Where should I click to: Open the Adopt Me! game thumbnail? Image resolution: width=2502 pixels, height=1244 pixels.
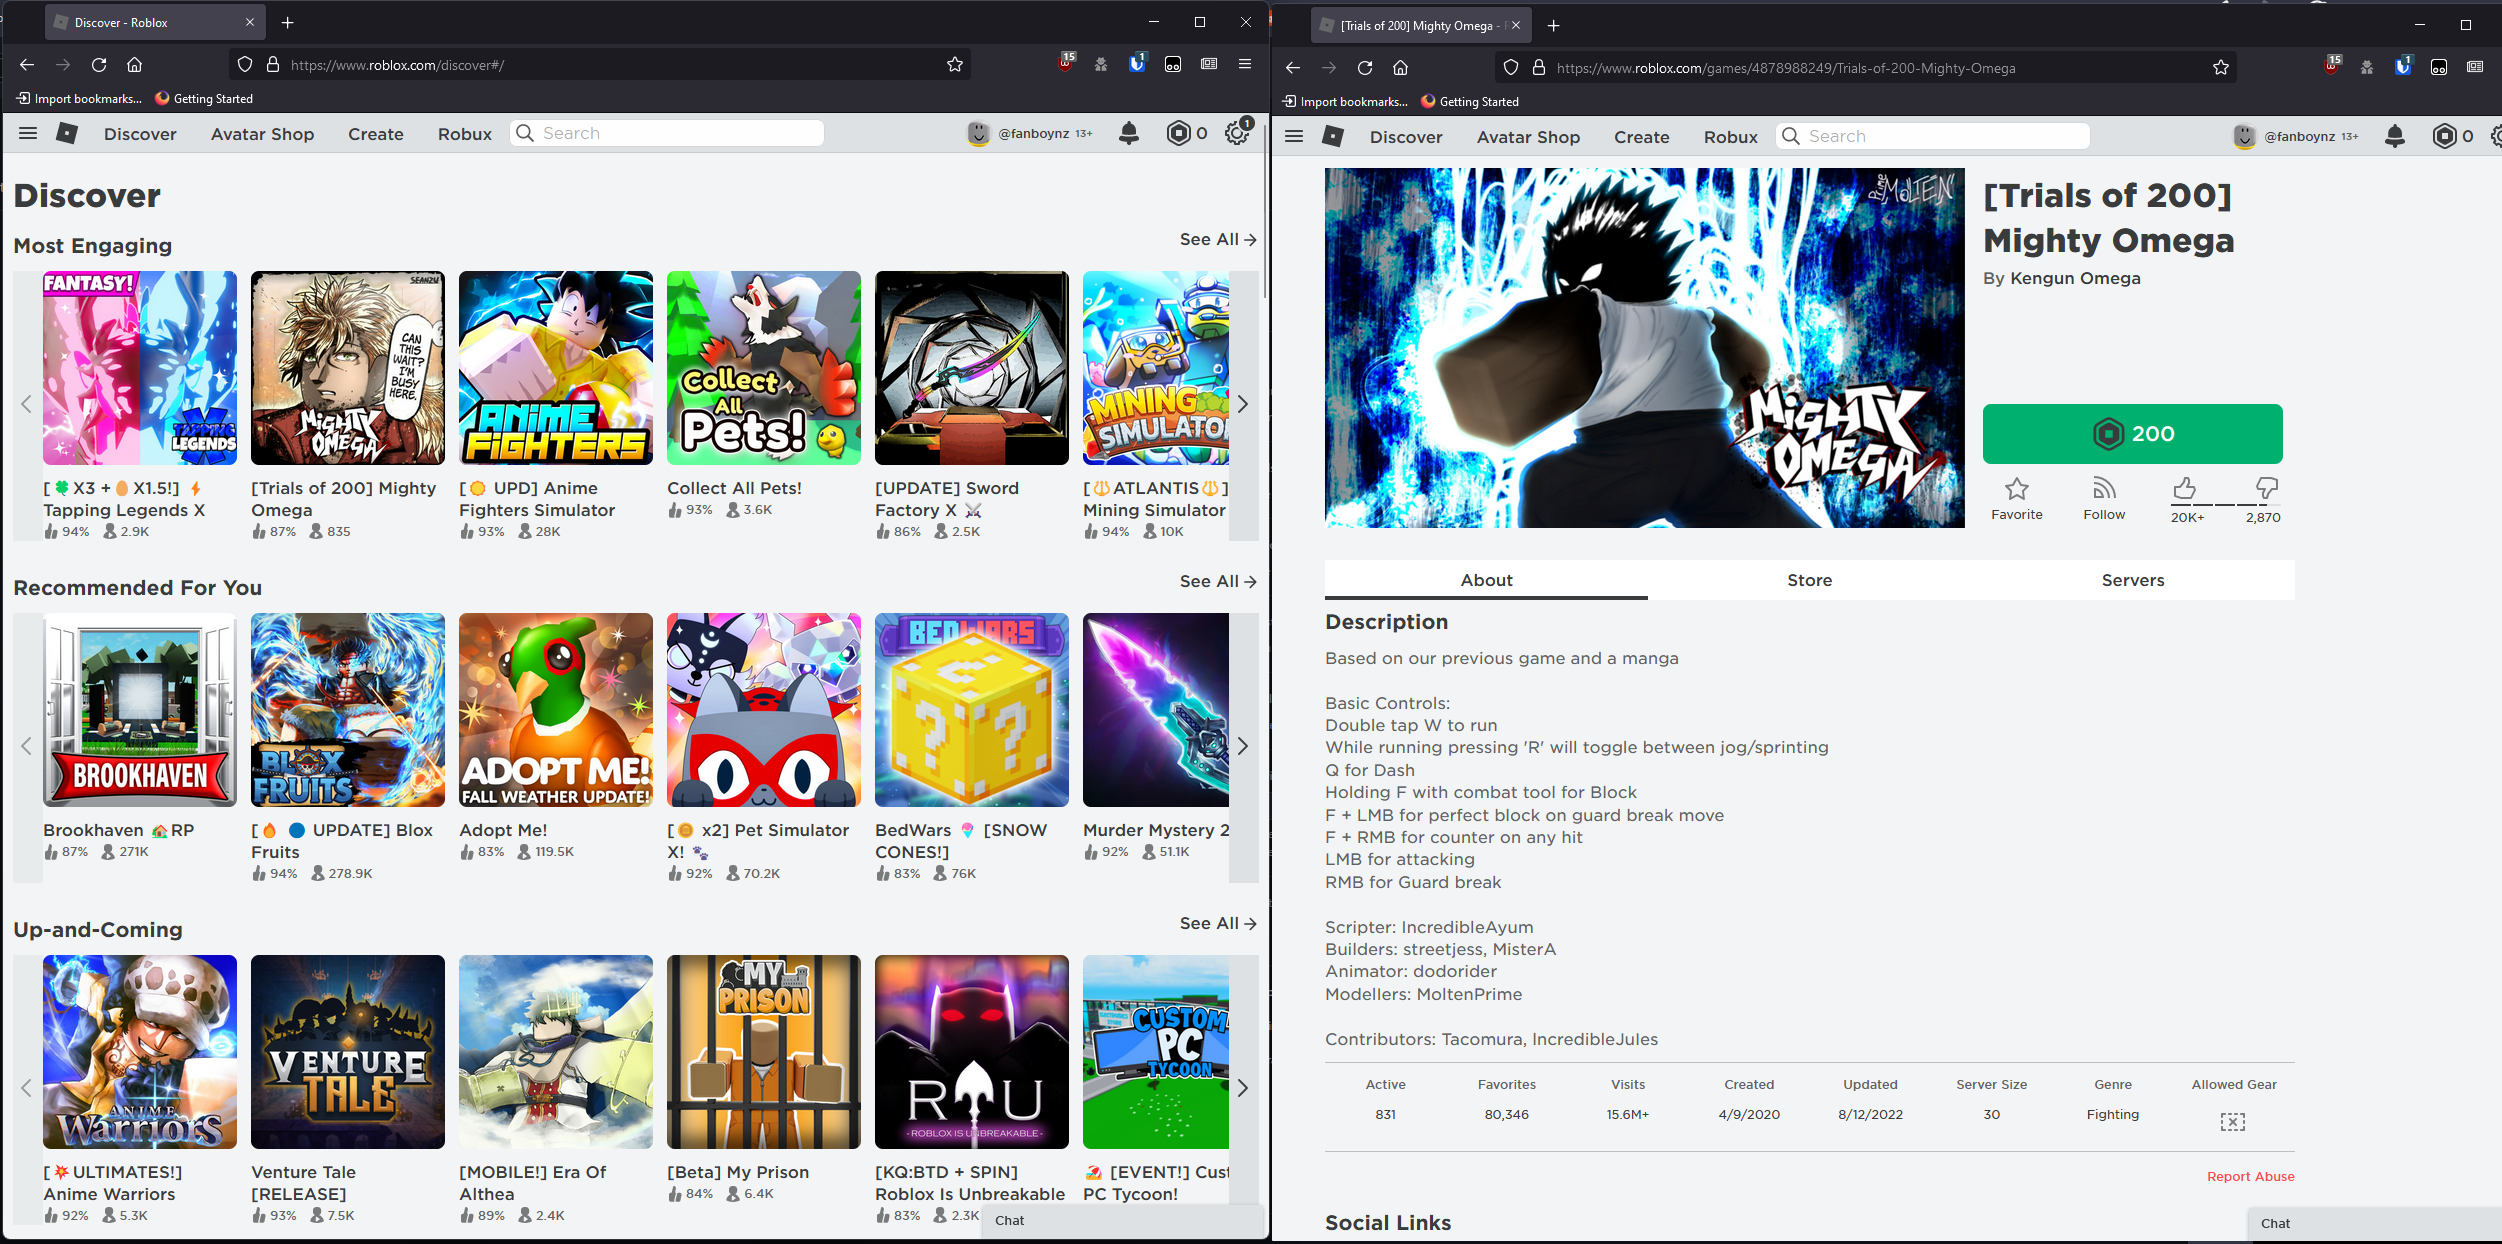pos(556,710)
